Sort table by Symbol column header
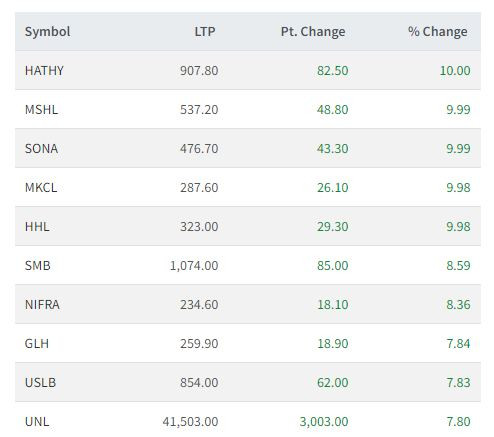Viewport: 494px width, 437px height. click(47, 32)
